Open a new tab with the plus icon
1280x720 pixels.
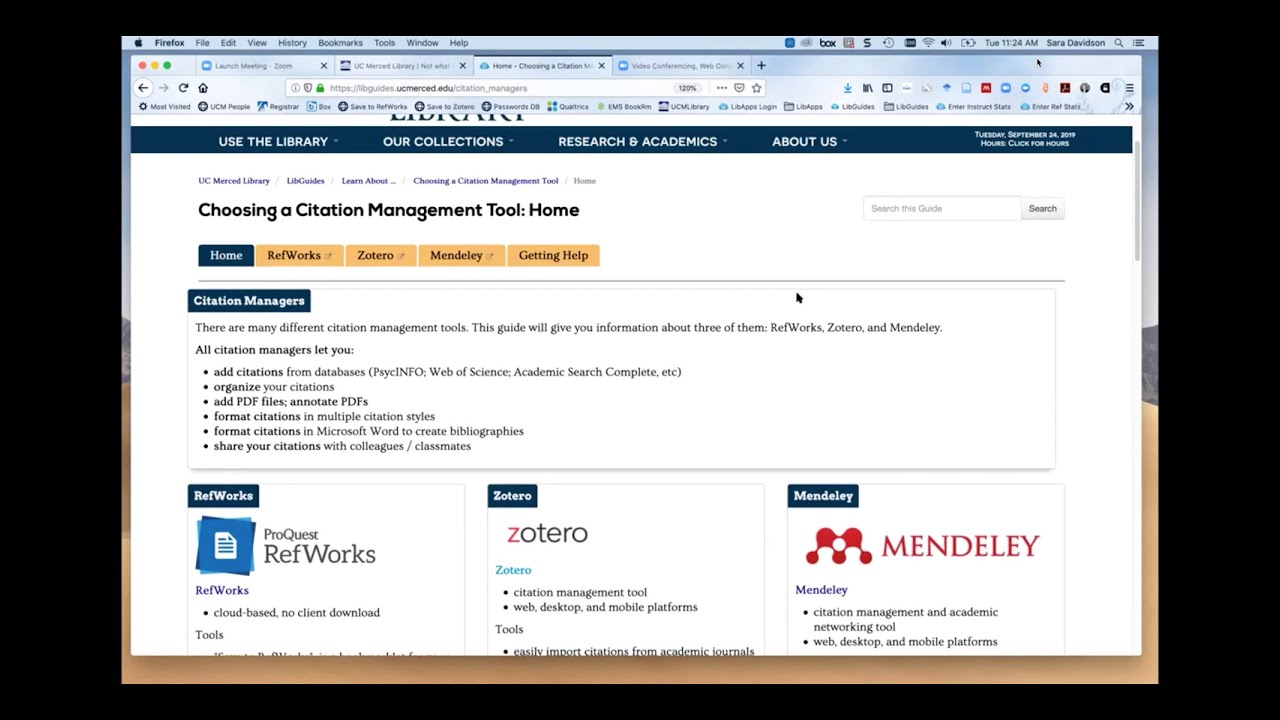click(x=761, y=66)
